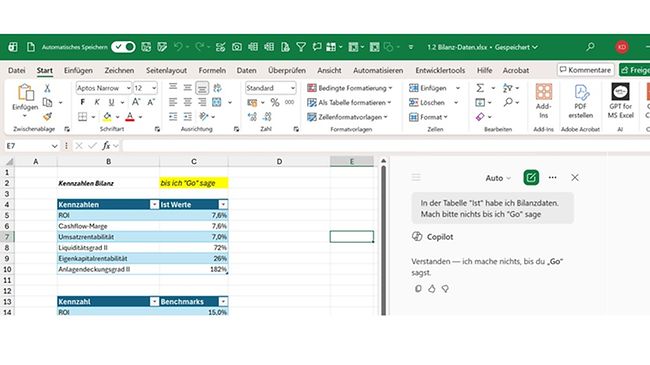Click the name box showing E7
The width and height of the screenshot is (650, 365).
tap(32, 146)
